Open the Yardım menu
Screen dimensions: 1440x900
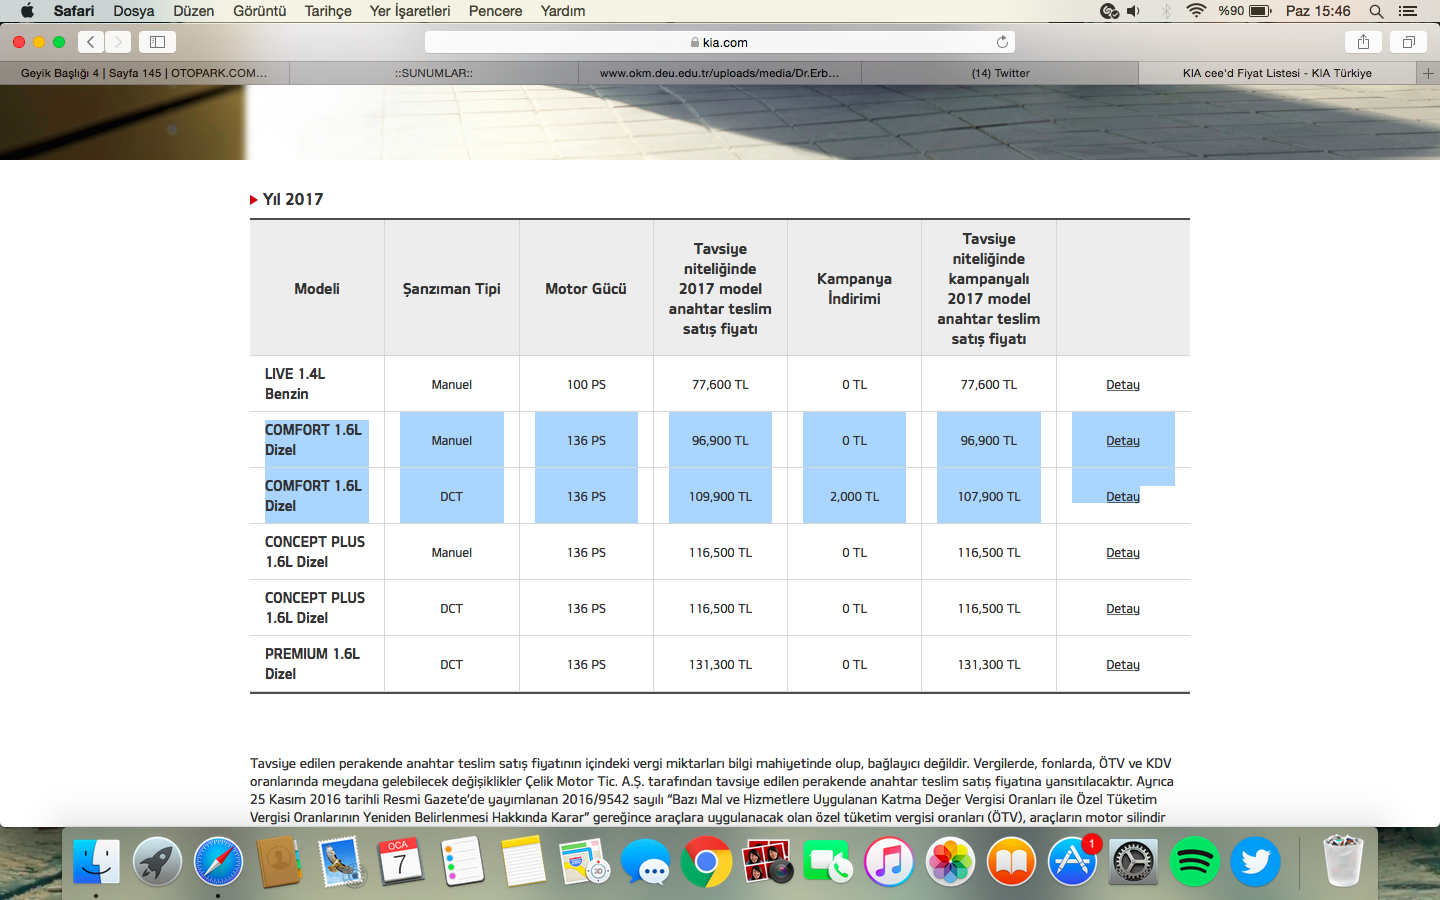(563, 11)
